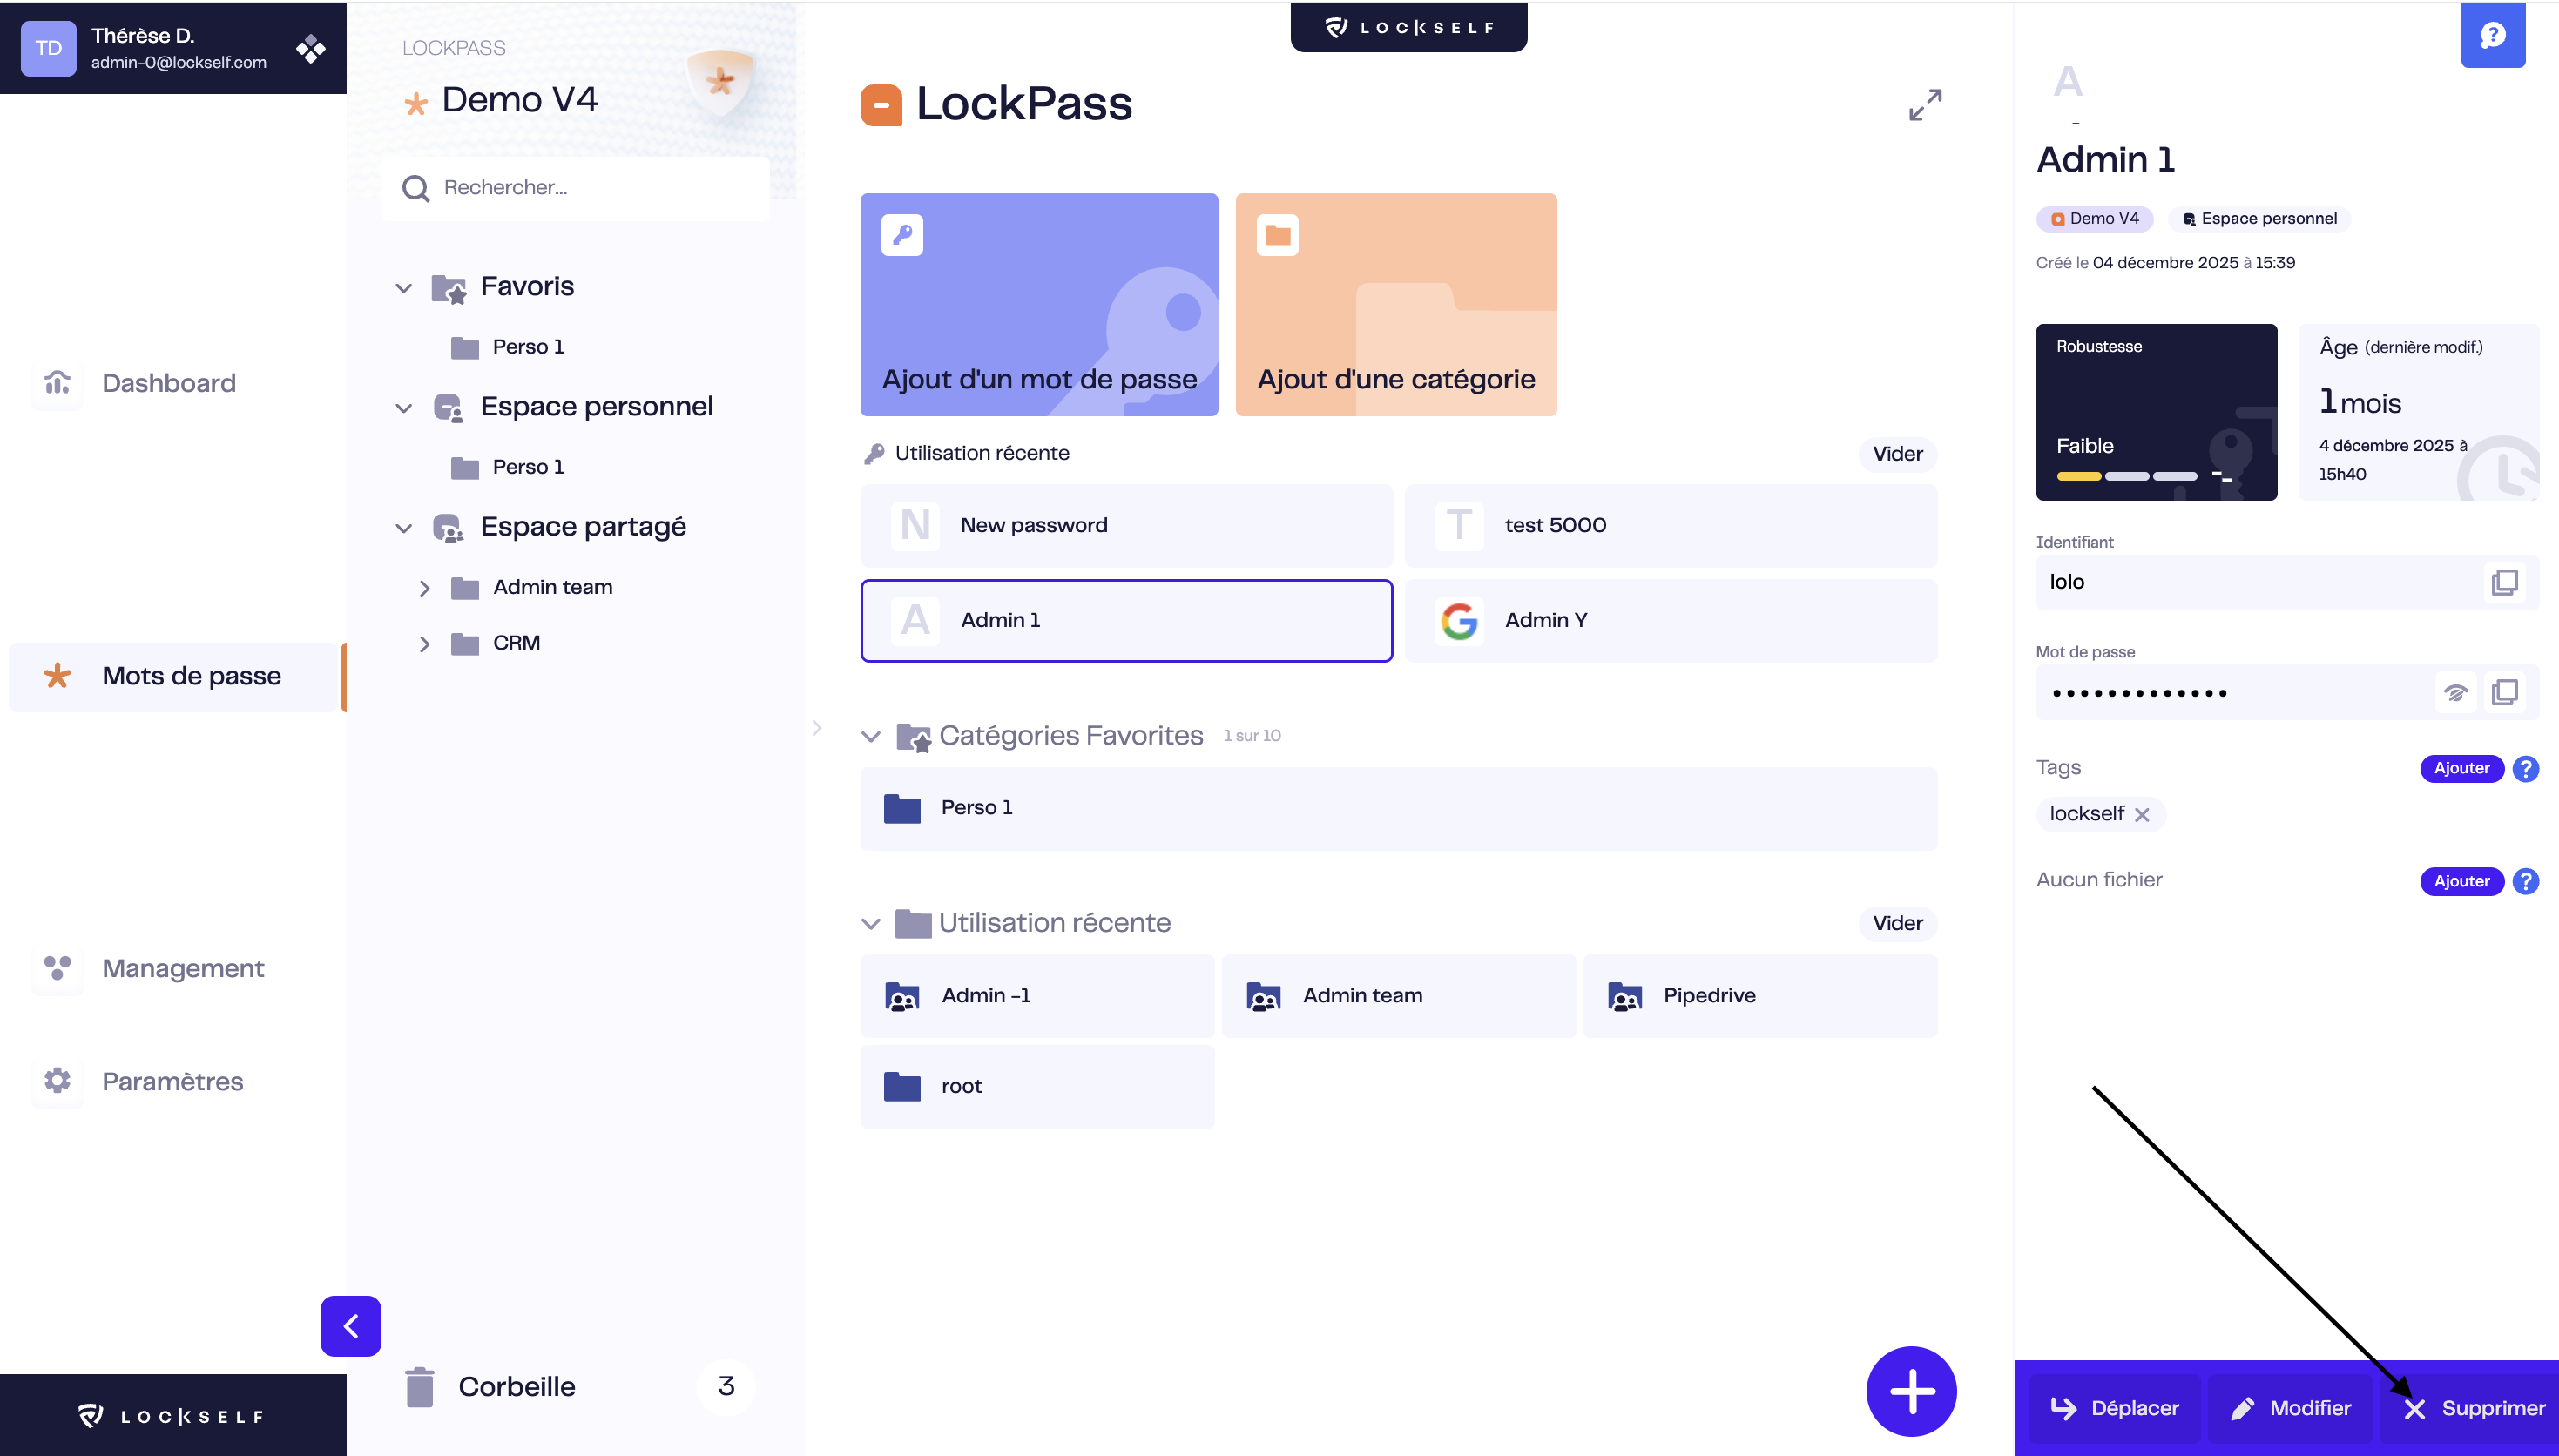Reveal the hidden password with eye icon
Image resolution: width=2559 pixels, height=1456 pixels.
point(2455,692)
